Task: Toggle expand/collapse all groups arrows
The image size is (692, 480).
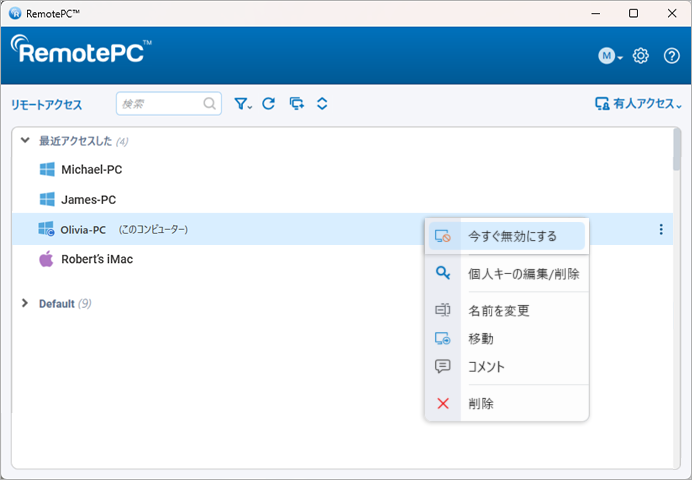Action: [322, 104]
